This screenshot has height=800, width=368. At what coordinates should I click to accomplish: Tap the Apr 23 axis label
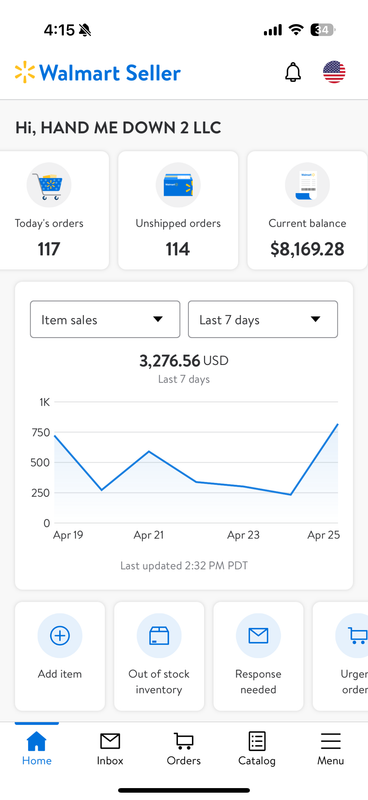pos(243,535)
